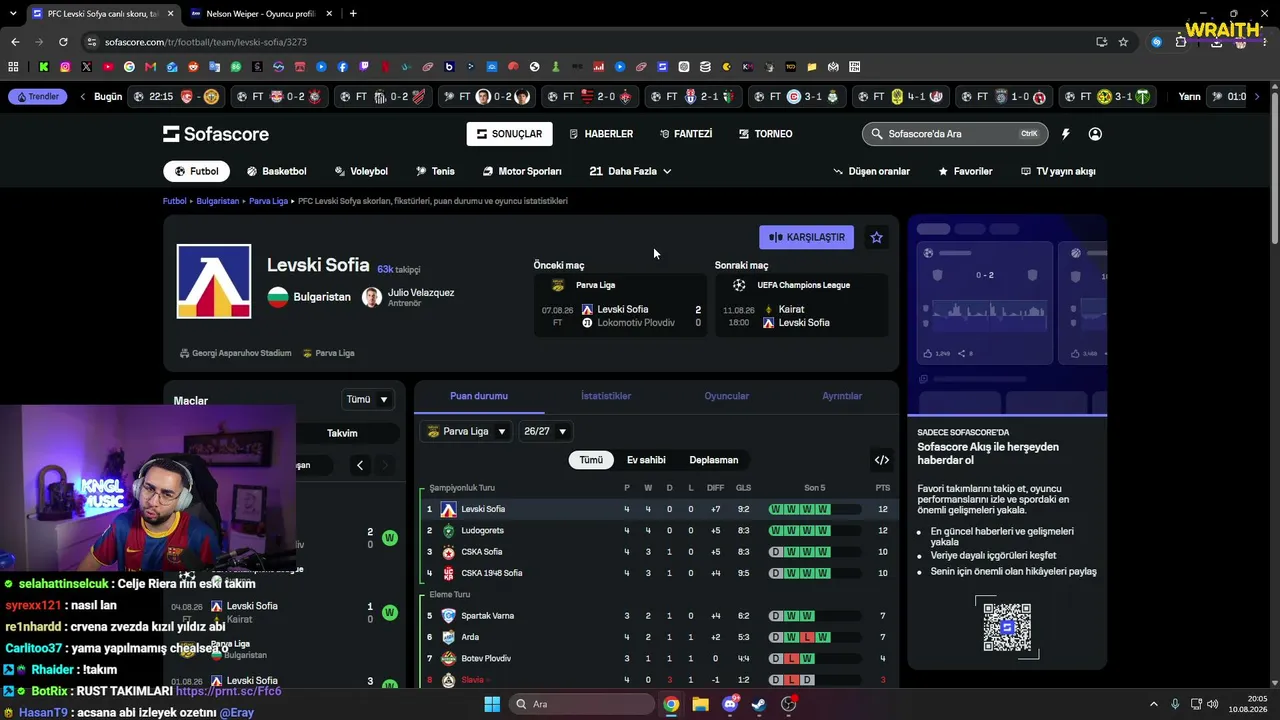Open the Futbol breadcrumb link
1280x720 pixels.
click(175, 201)
